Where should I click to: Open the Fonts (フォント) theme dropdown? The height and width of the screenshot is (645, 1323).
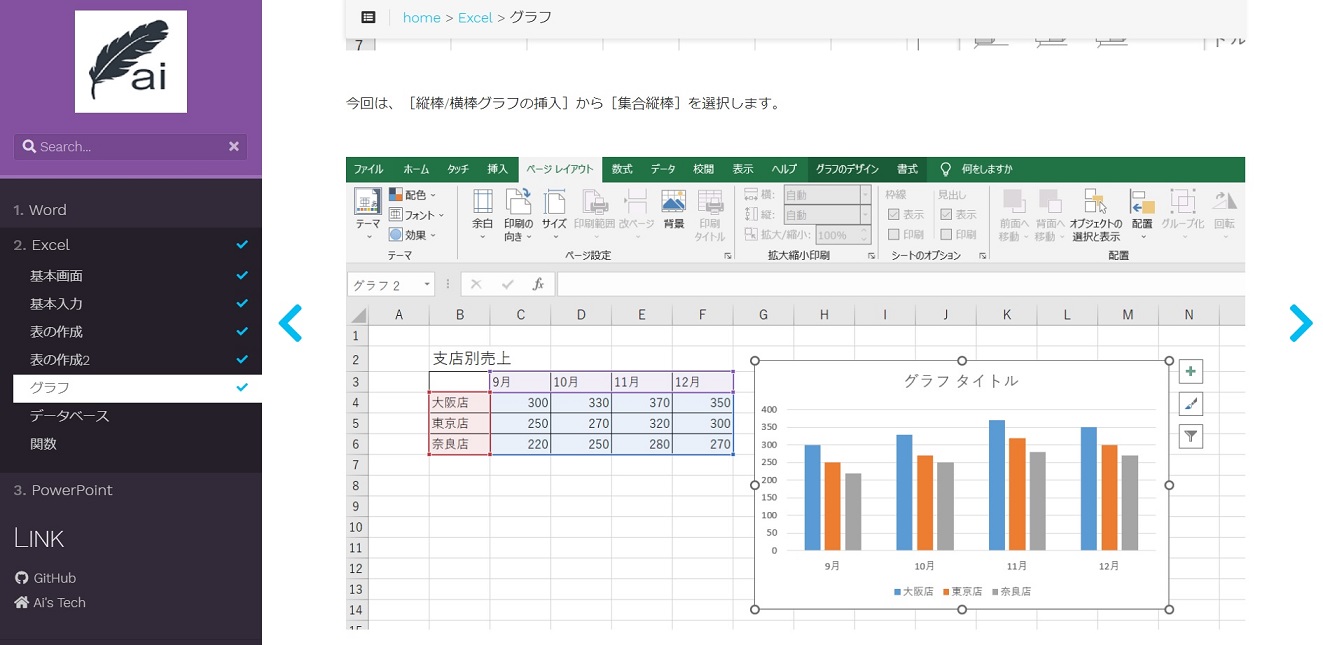click(416, 215)
